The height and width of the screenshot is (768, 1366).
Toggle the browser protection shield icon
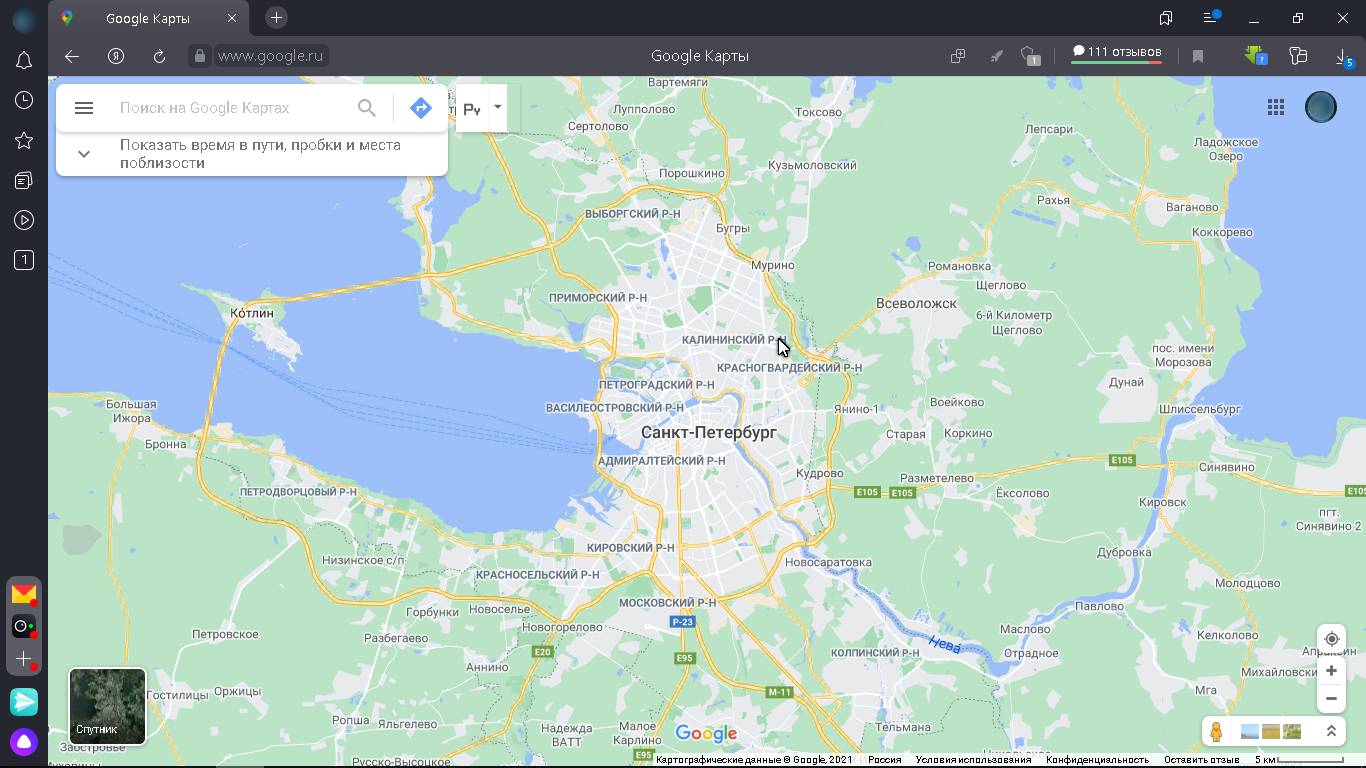[1029, 56]
